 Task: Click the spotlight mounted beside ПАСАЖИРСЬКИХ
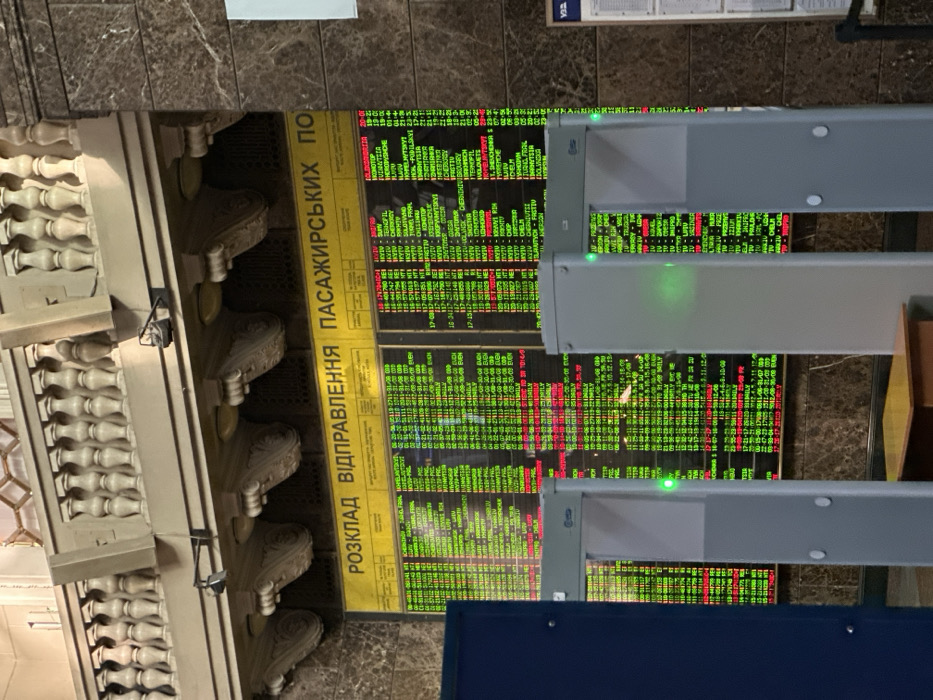point(156,318)
